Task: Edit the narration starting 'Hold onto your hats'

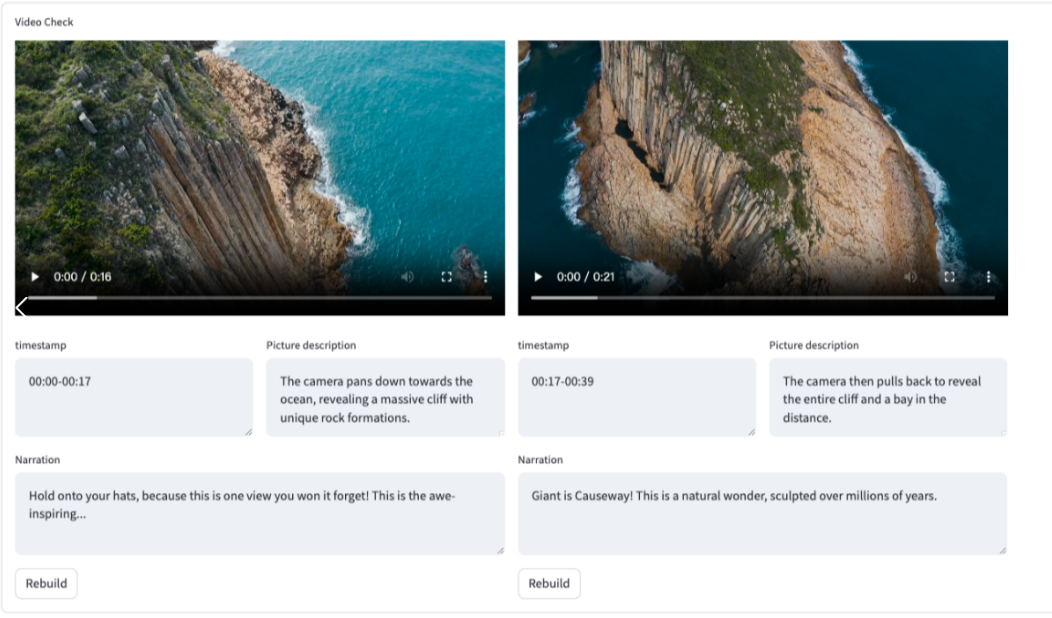Action: tap(260, 513)
